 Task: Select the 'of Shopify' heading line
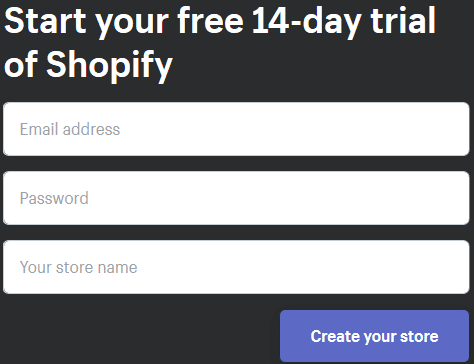coord(88,66)
